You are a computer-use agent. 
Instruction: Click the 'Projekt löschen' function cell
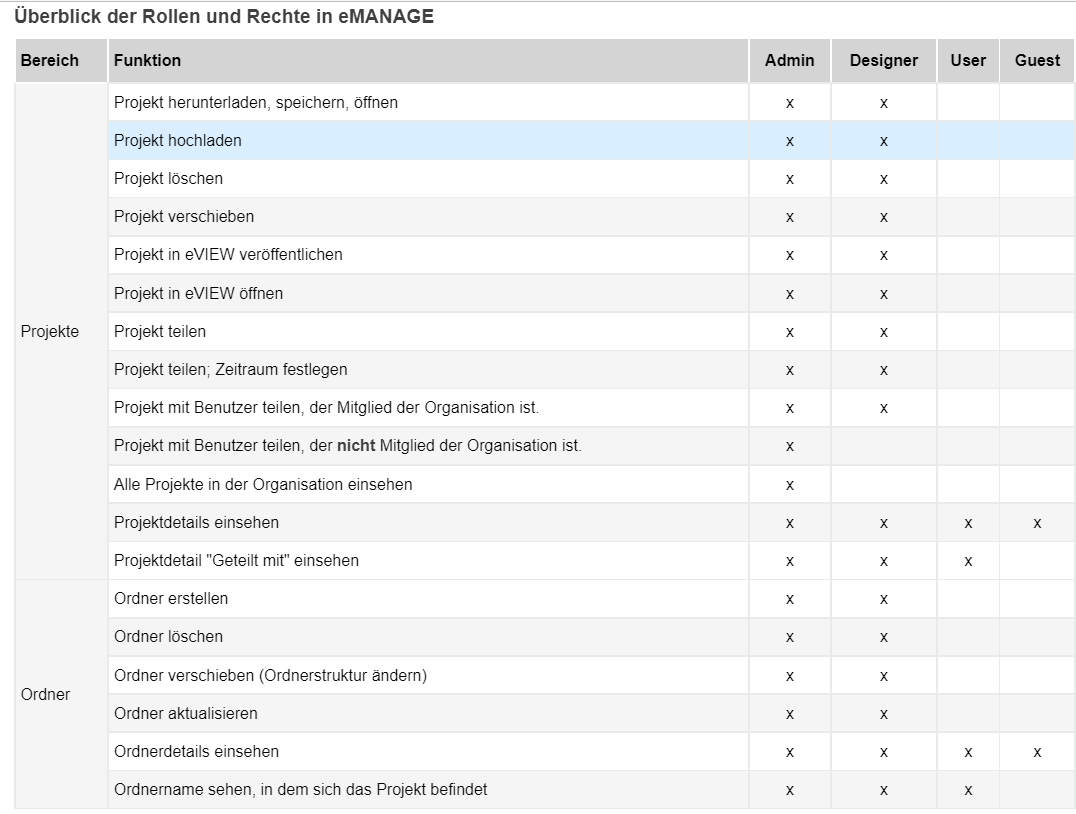[x=428, y=178]
